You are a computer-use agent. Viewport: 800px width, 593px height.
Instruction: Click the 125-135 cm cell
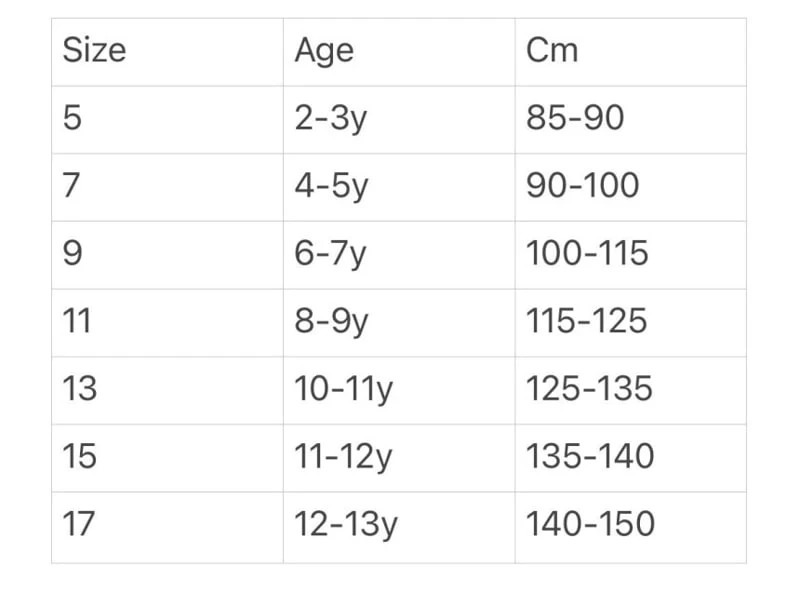589,389
